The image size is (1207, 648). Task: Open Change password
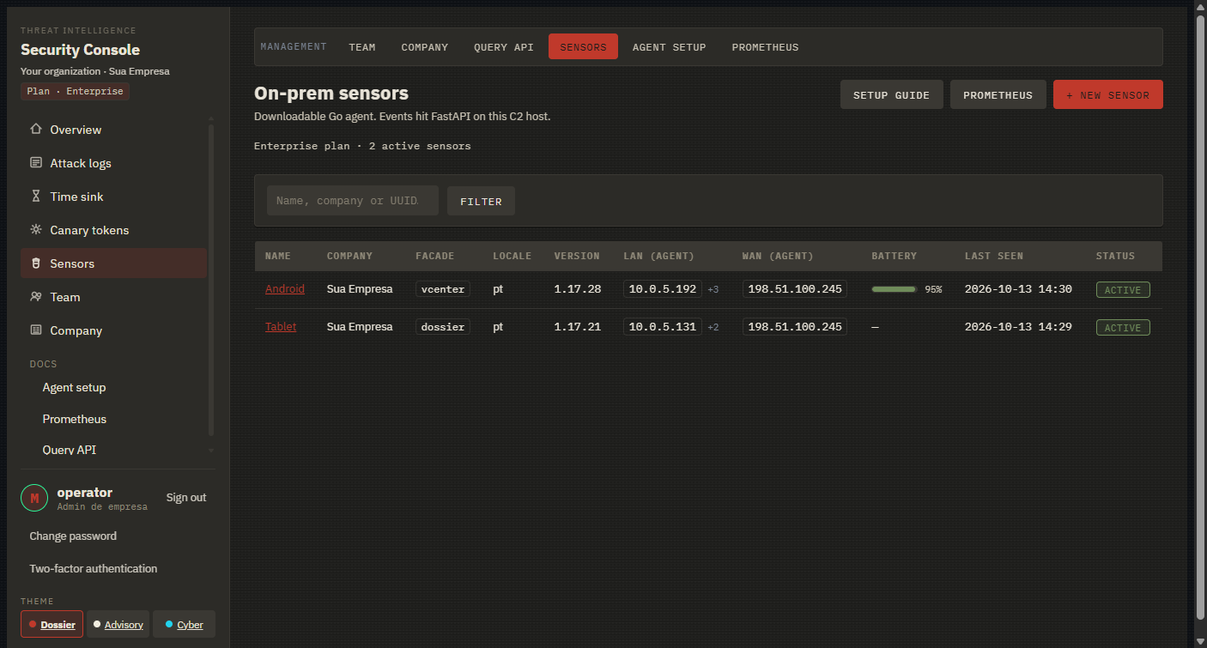(73, 536)
